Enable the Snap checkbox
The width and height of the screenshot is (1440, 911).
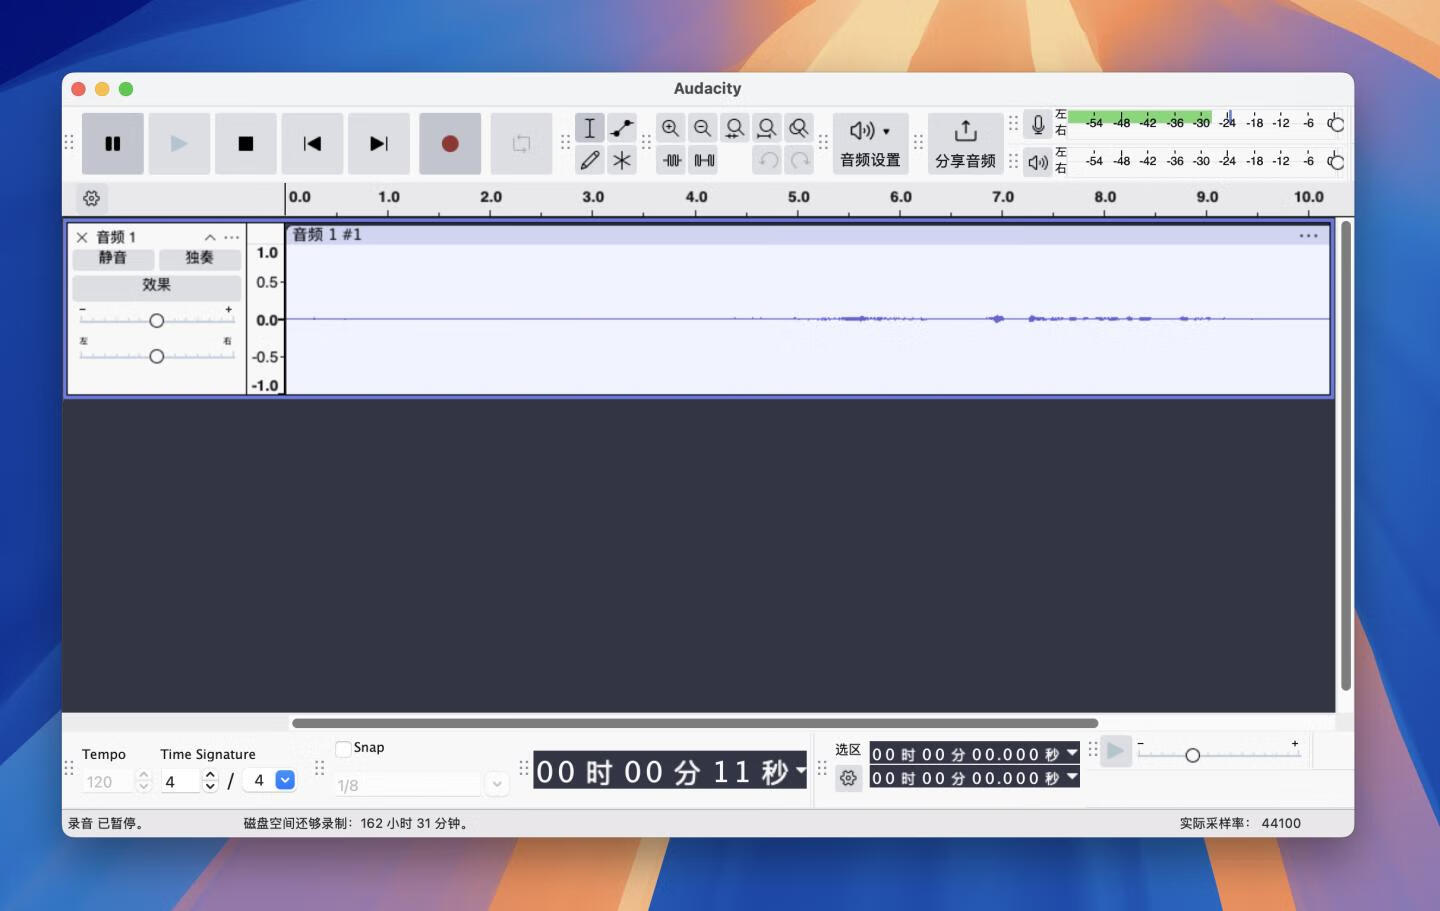pos(343,748)
